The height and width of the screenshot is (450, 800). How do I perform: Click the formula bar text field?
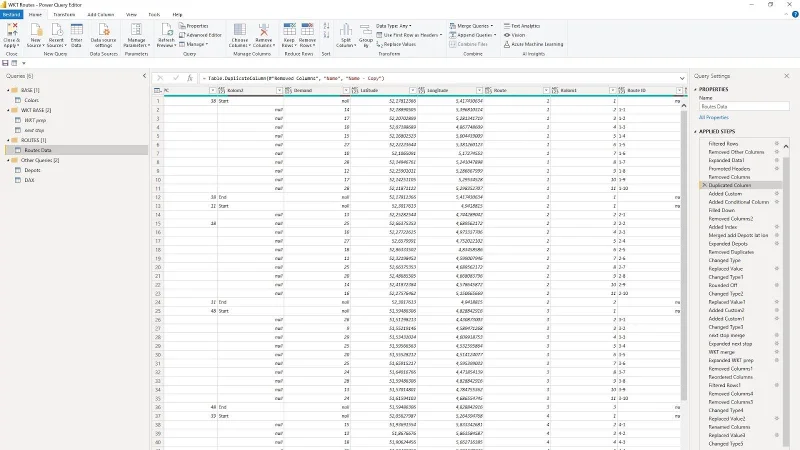click(439, 78)
